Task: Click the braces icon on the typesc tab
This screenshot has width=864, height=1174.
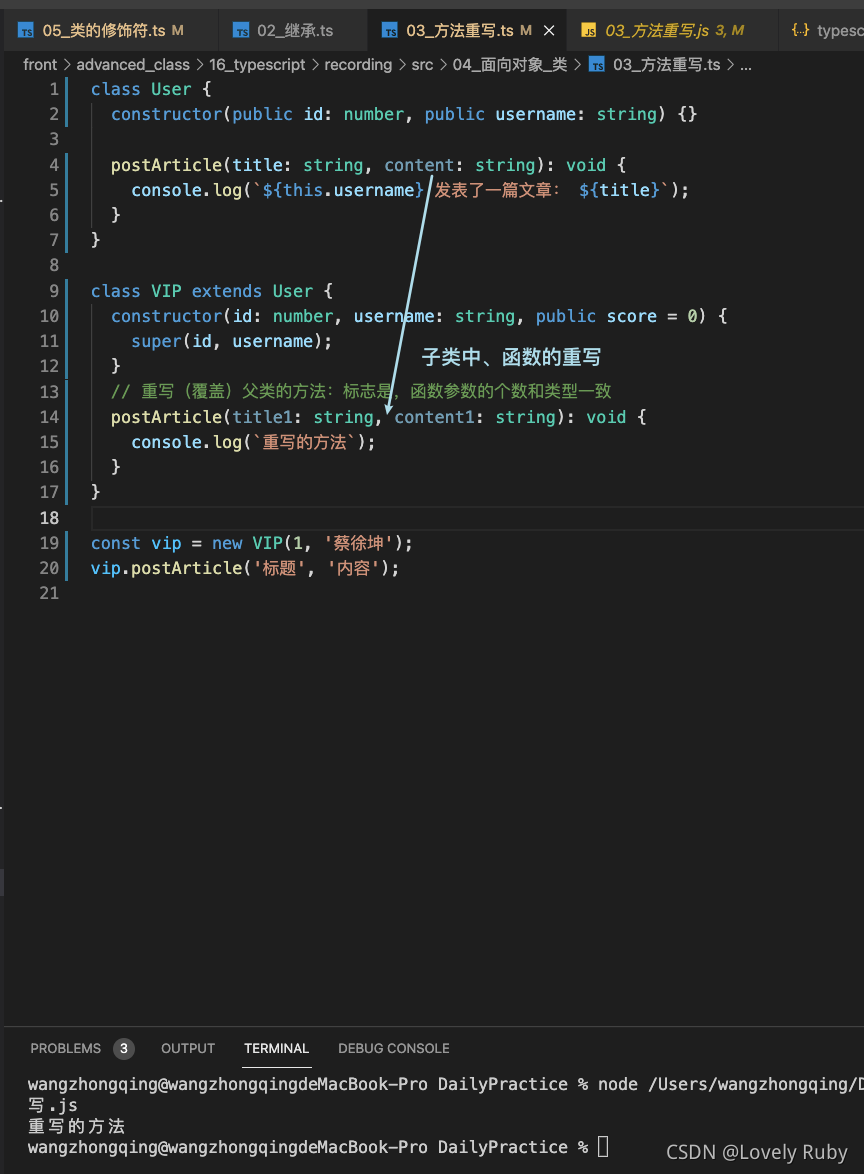Action: tap(800, 30)
